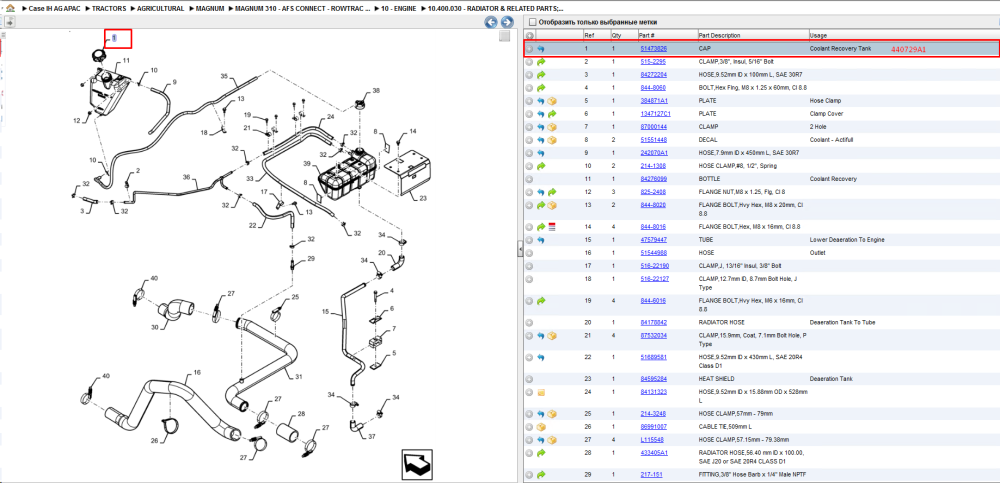Image resolution: width=1000 pixels, height=483 pixels.
Task: Select the circle marker for Ref 20 RADIATOR HOSE
Action: 529,322
